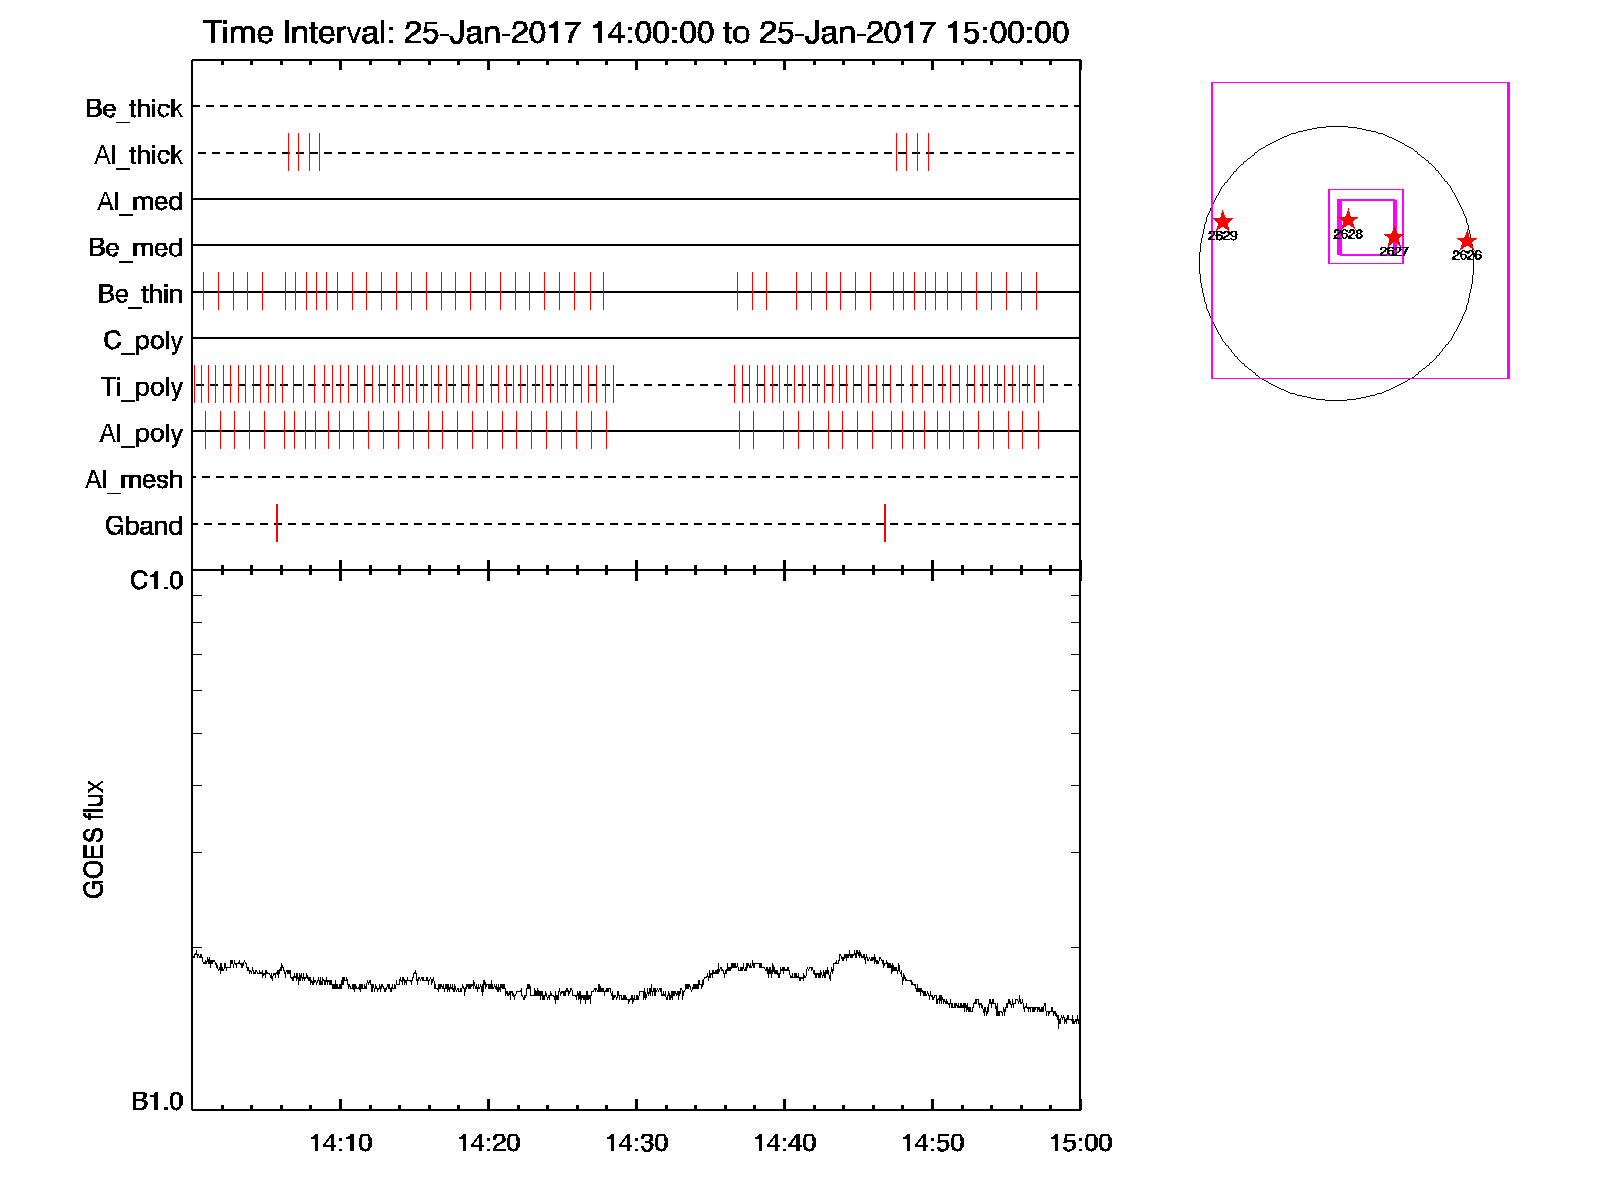Select the Al_thick filter label

[138, 155]
